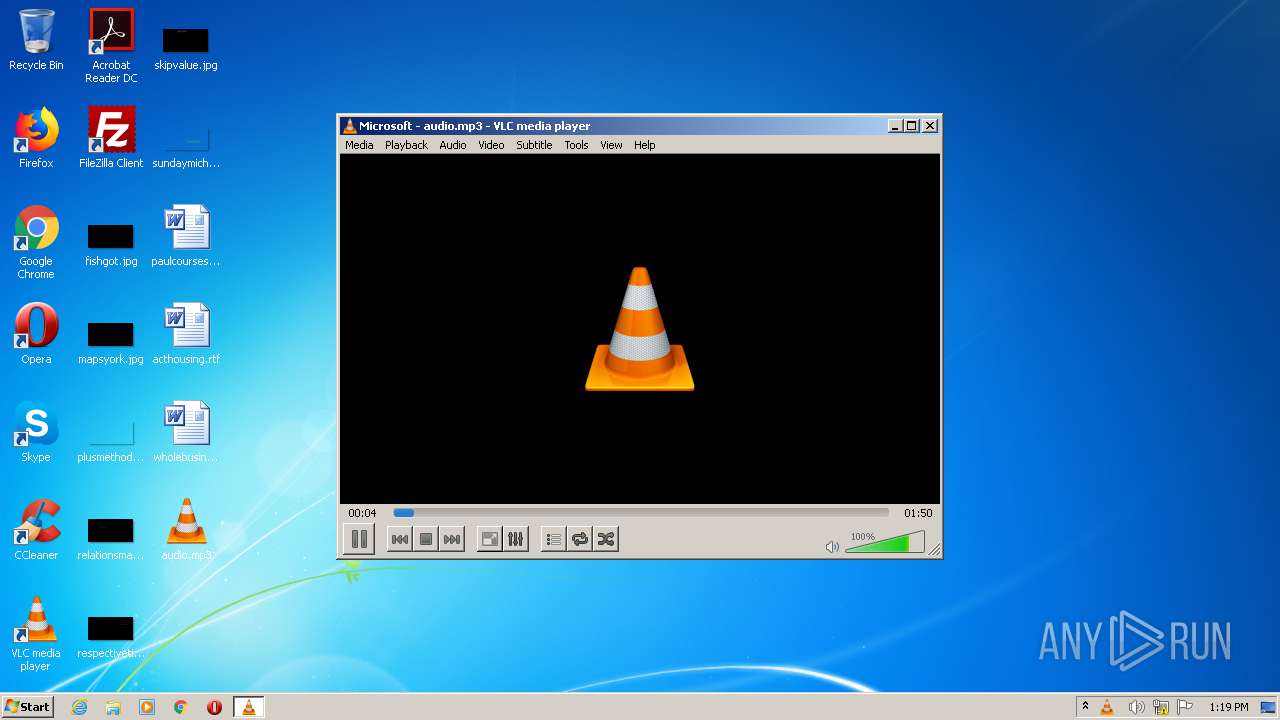Open Action Center flag icon
The image size is (1280, 720).
pyautogui.click(x=1186, y=707)
